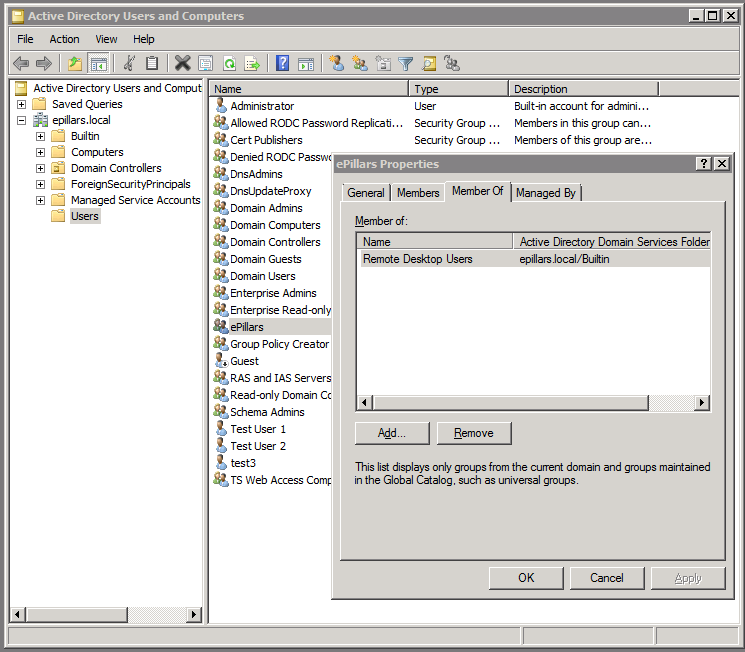Sort the main list by its Name column header
745x652 pixels.
[309, 89]
